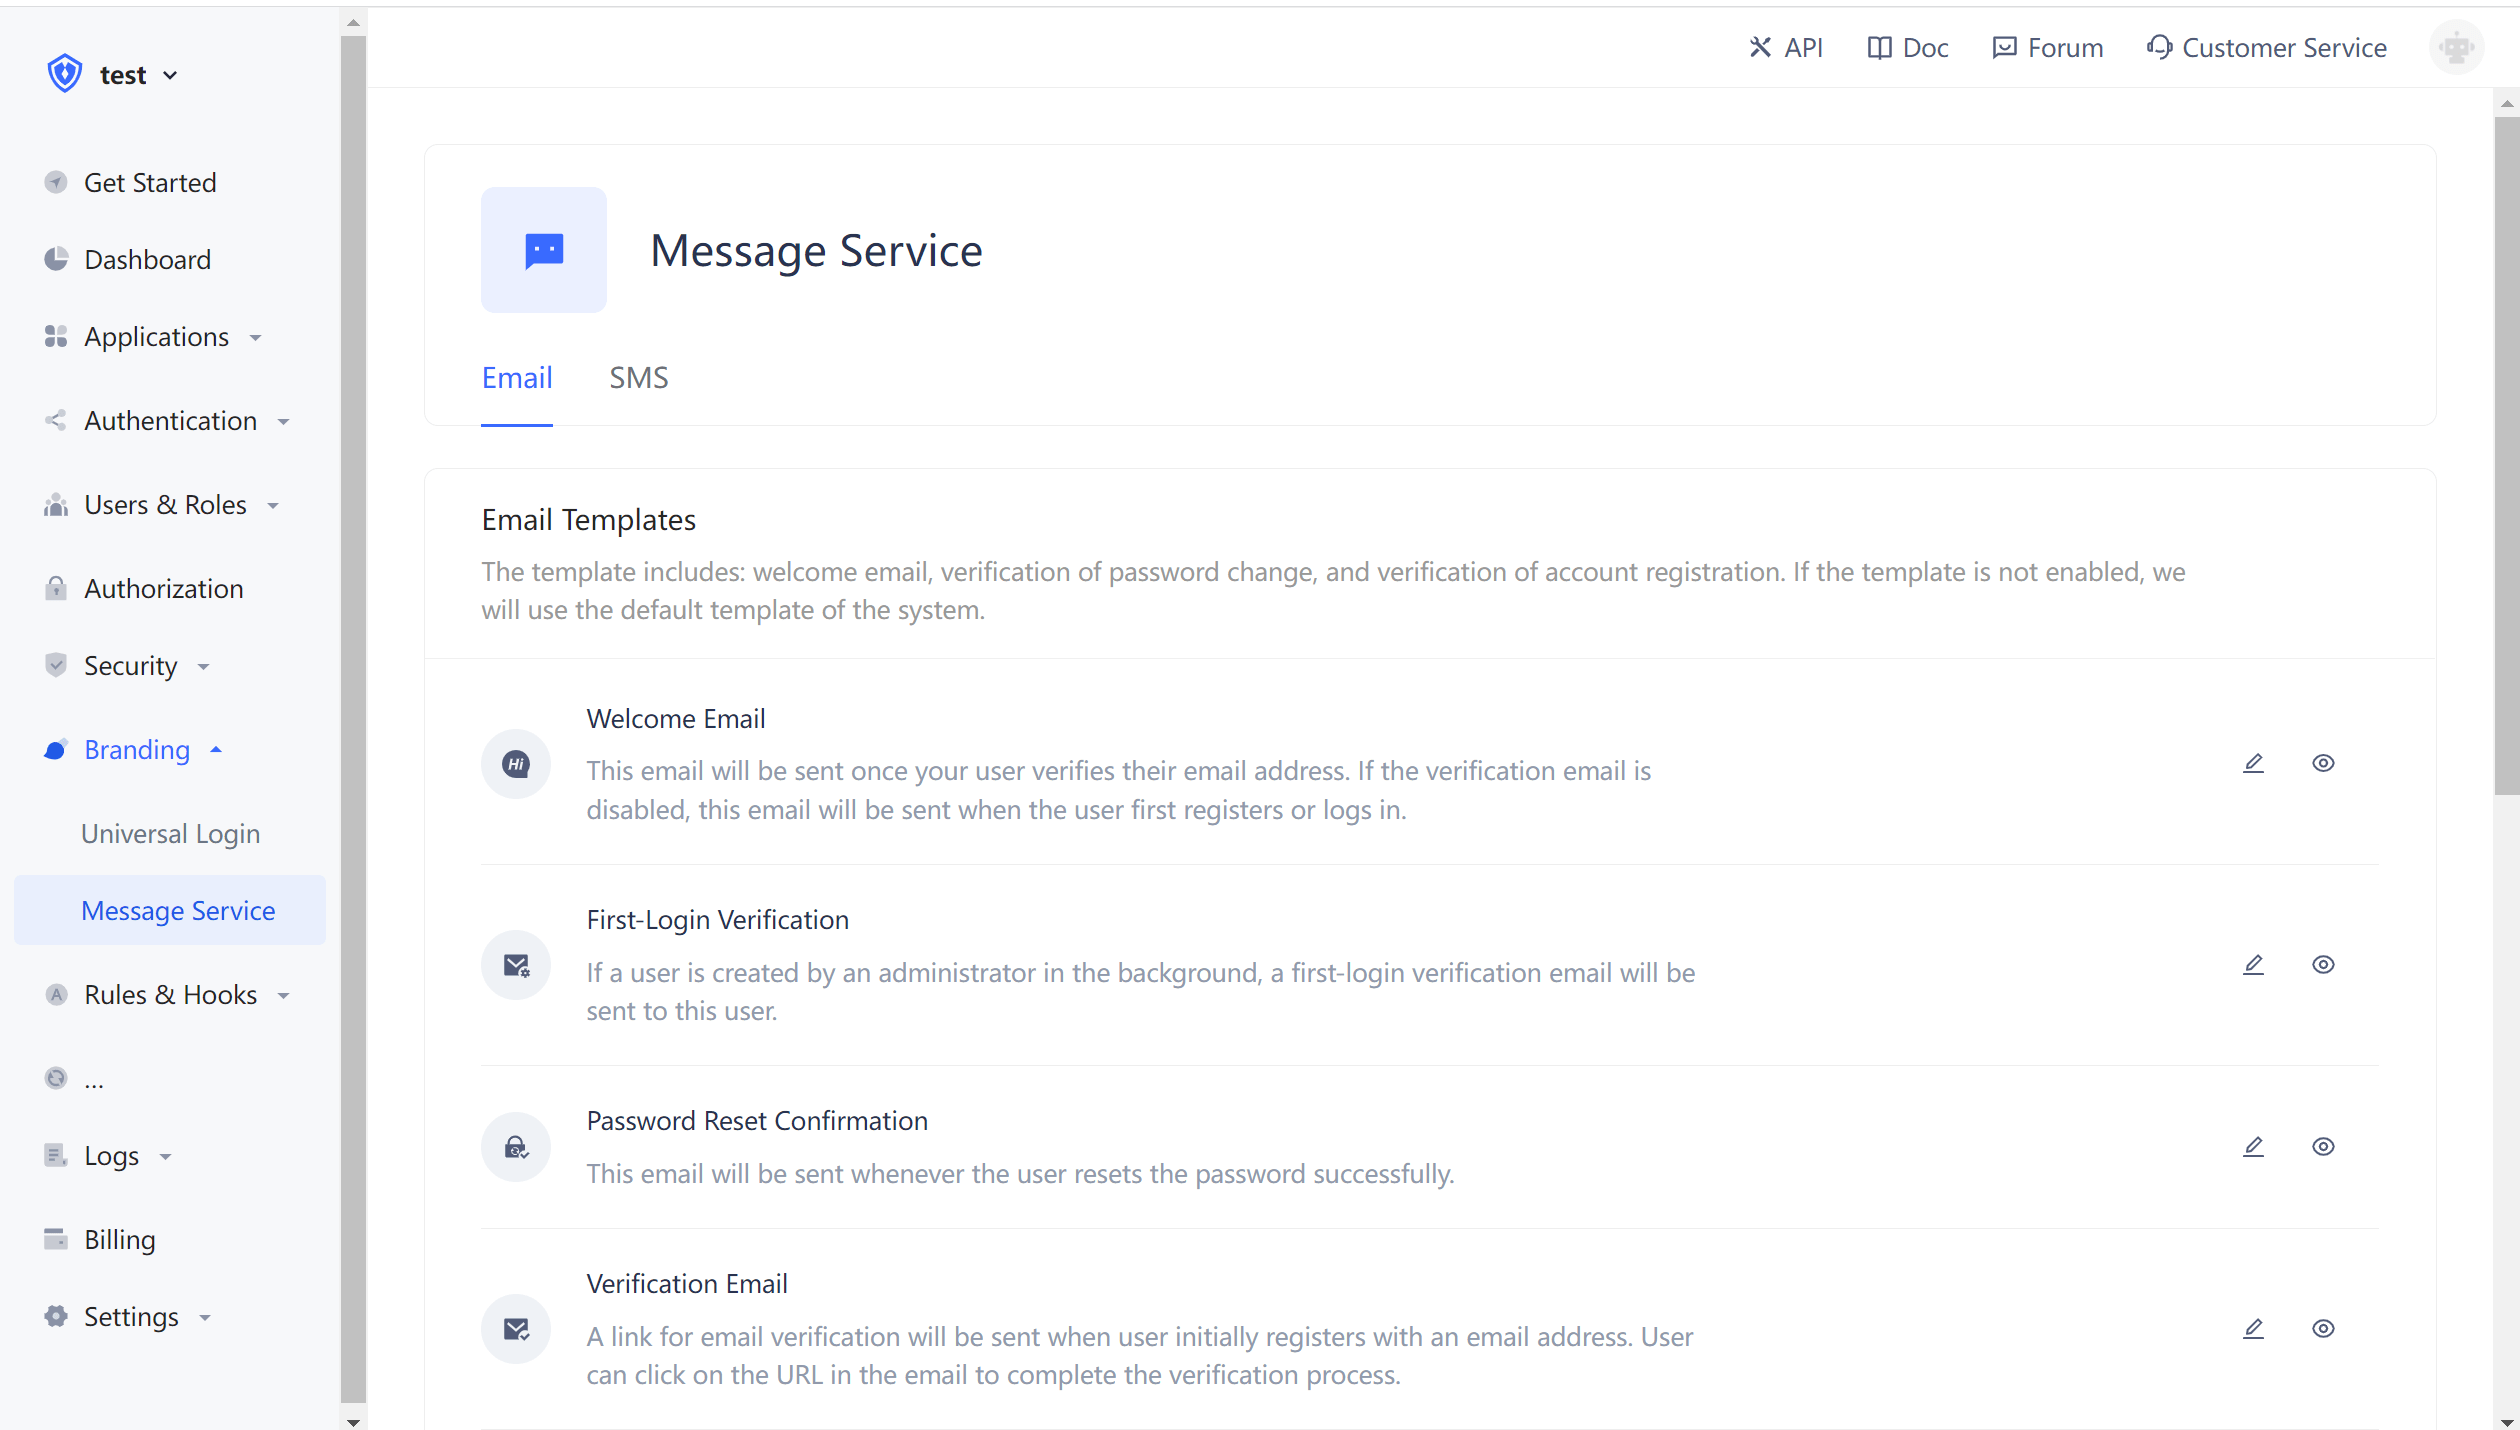Collapse the Branding sidebar section
The height and width of the screenshot is (1430, 2520).
click(137, 750)
